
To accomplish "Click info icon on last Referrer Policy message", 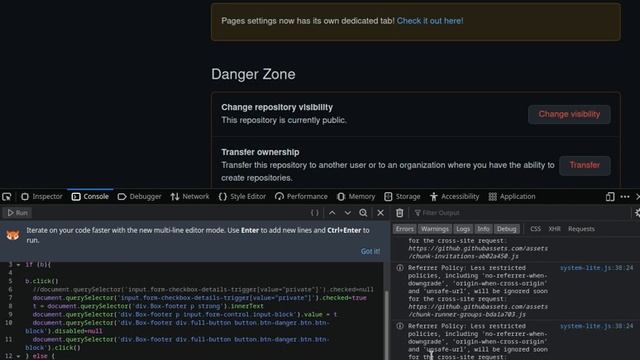I will click(x=400, y=326).
